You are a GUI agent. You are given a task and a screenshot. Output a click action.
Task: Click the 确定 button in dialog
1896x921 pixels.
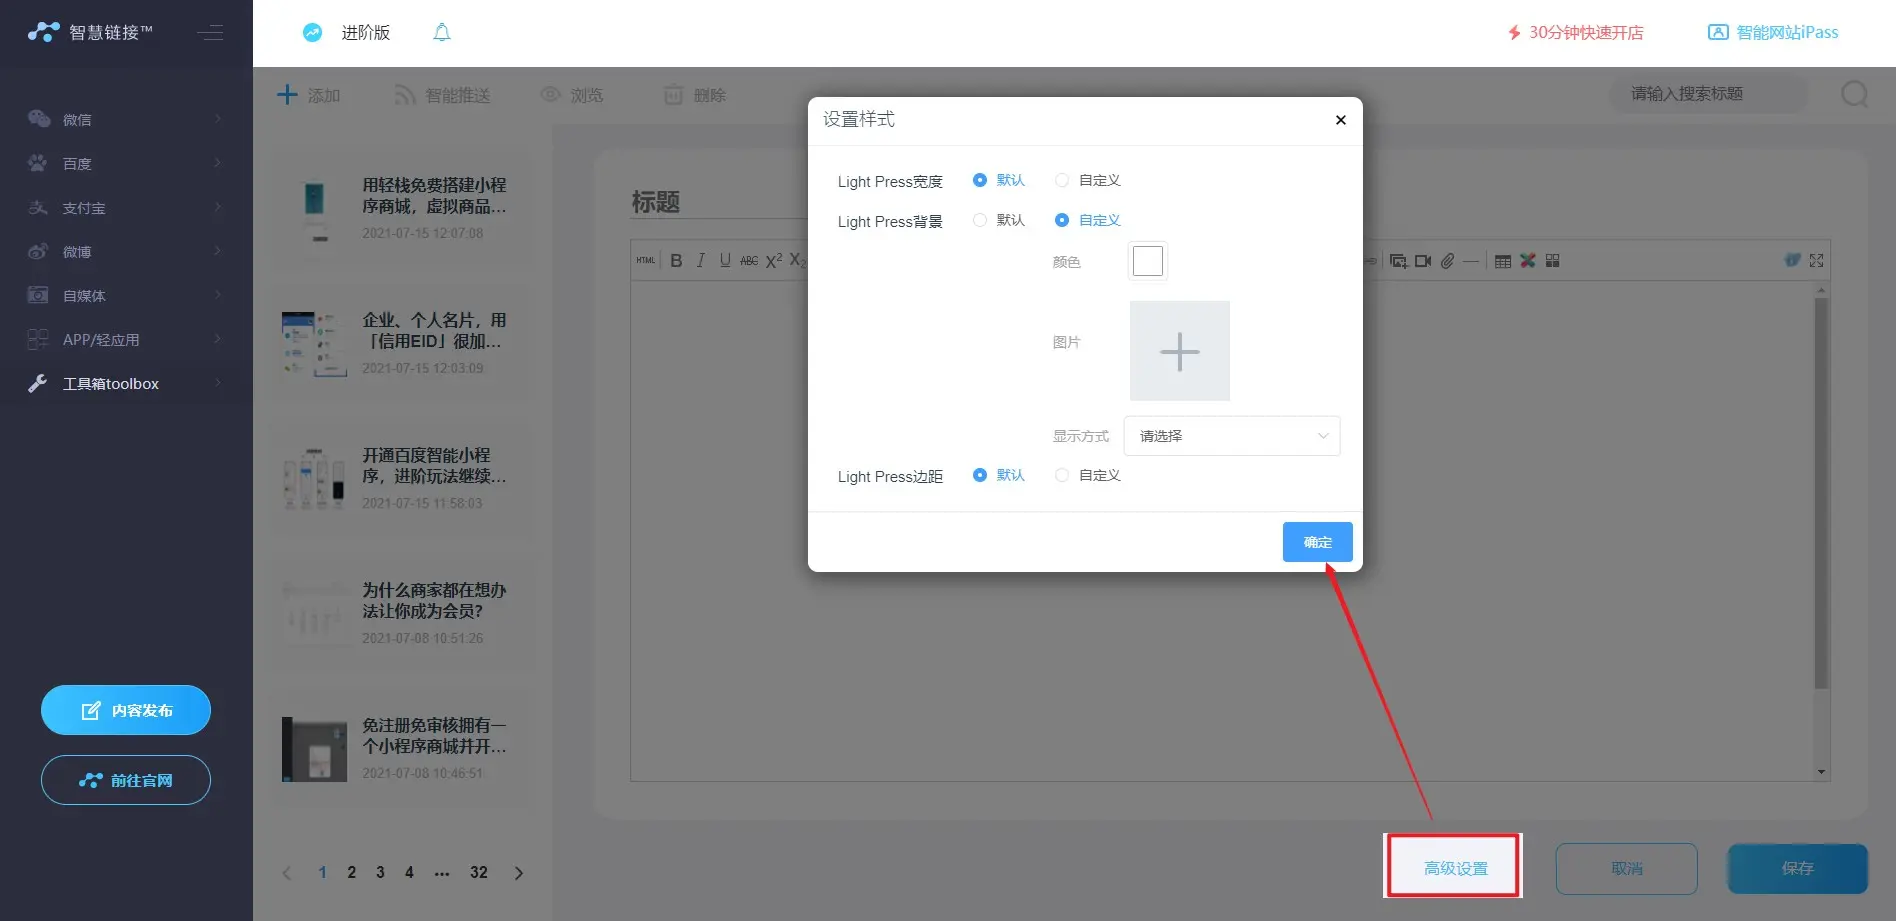1317,542
